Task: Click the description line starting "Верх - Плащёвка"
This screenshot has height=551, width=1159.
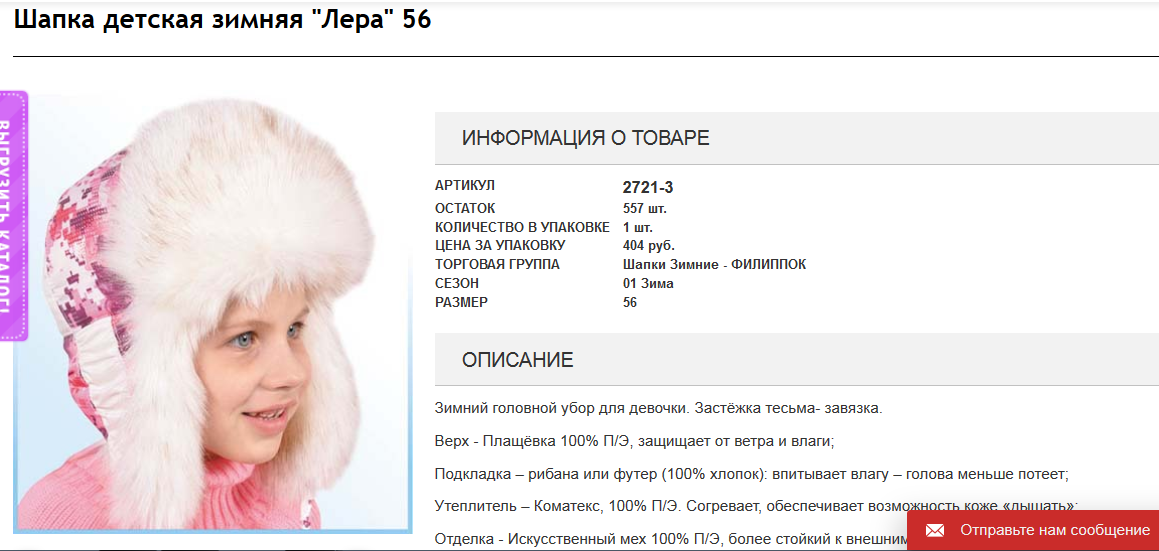Action: point(635,441)
